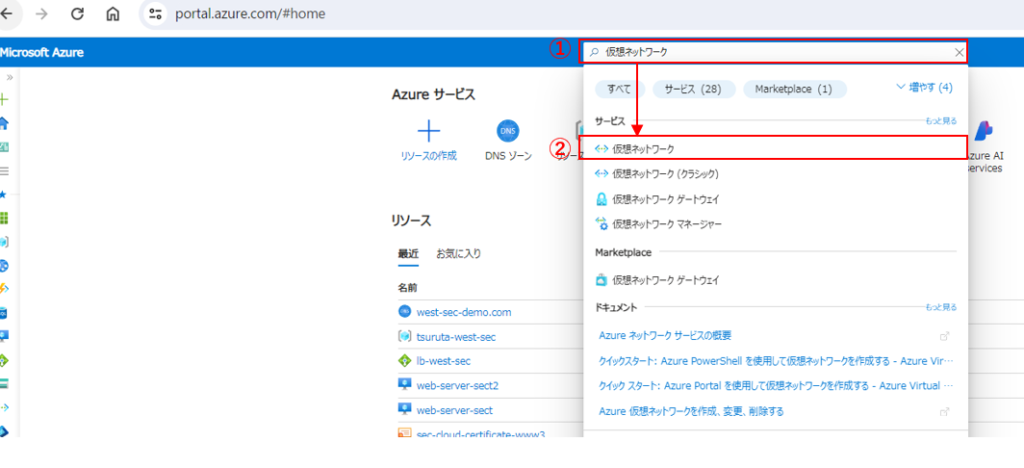Click the browser back arrow
1024x468 pixels.
[7, 14]
